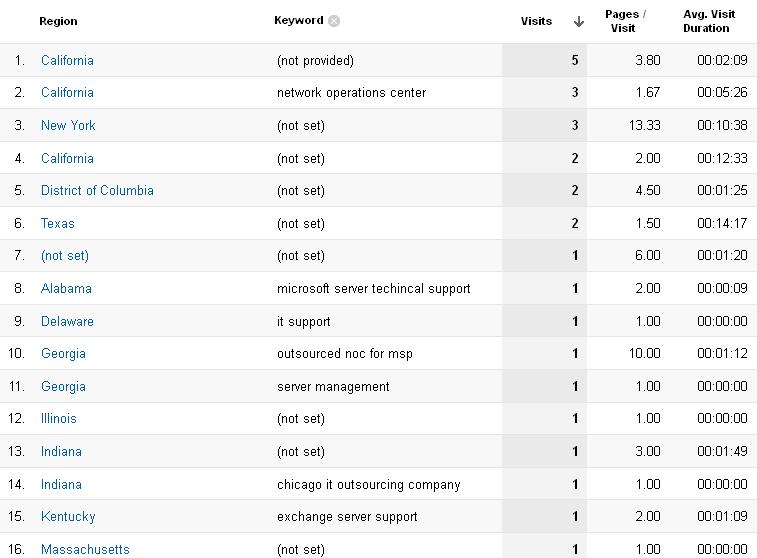757x558 pixels.
Task: Click the (not set) region link
Action: pos(65,255)
